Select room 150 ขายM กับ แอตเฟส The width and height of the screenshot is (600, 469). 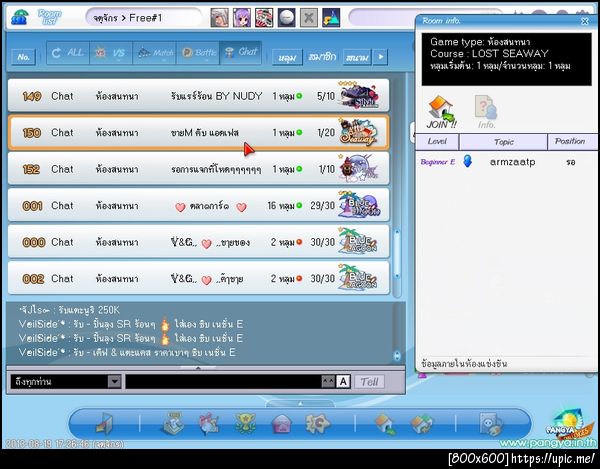point(198,132)
